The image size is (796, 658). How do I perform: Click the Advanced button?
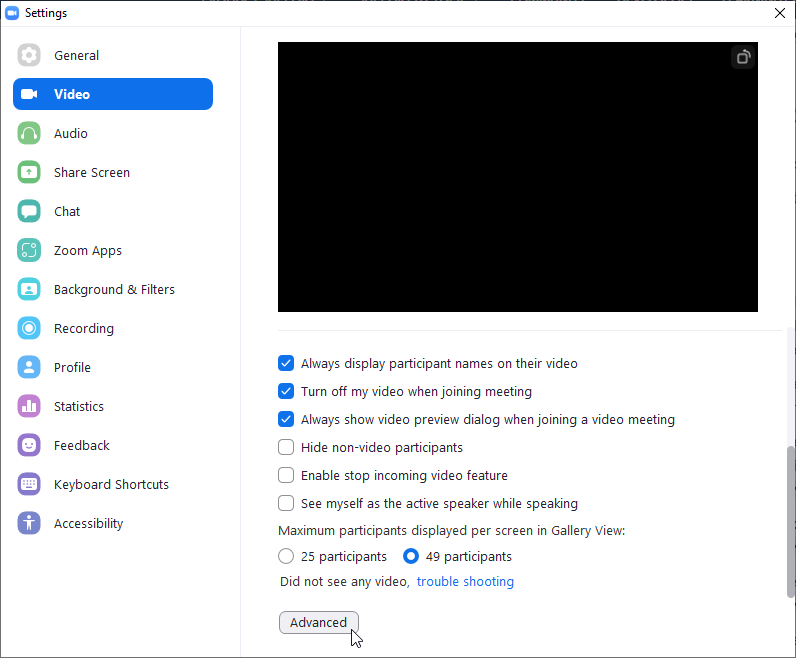pos(318,622)
